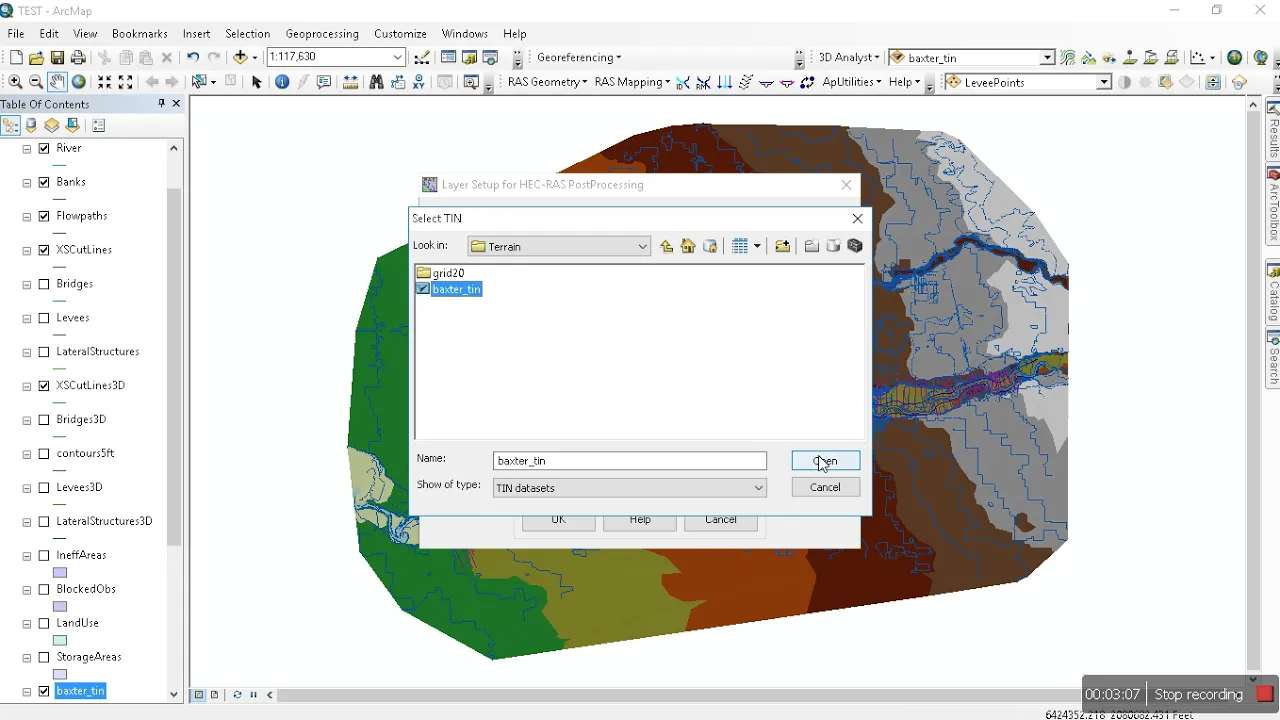1280x720 pixels.
Task: Click Fixed Zoom In icon
Action: (x=104, y=82)
